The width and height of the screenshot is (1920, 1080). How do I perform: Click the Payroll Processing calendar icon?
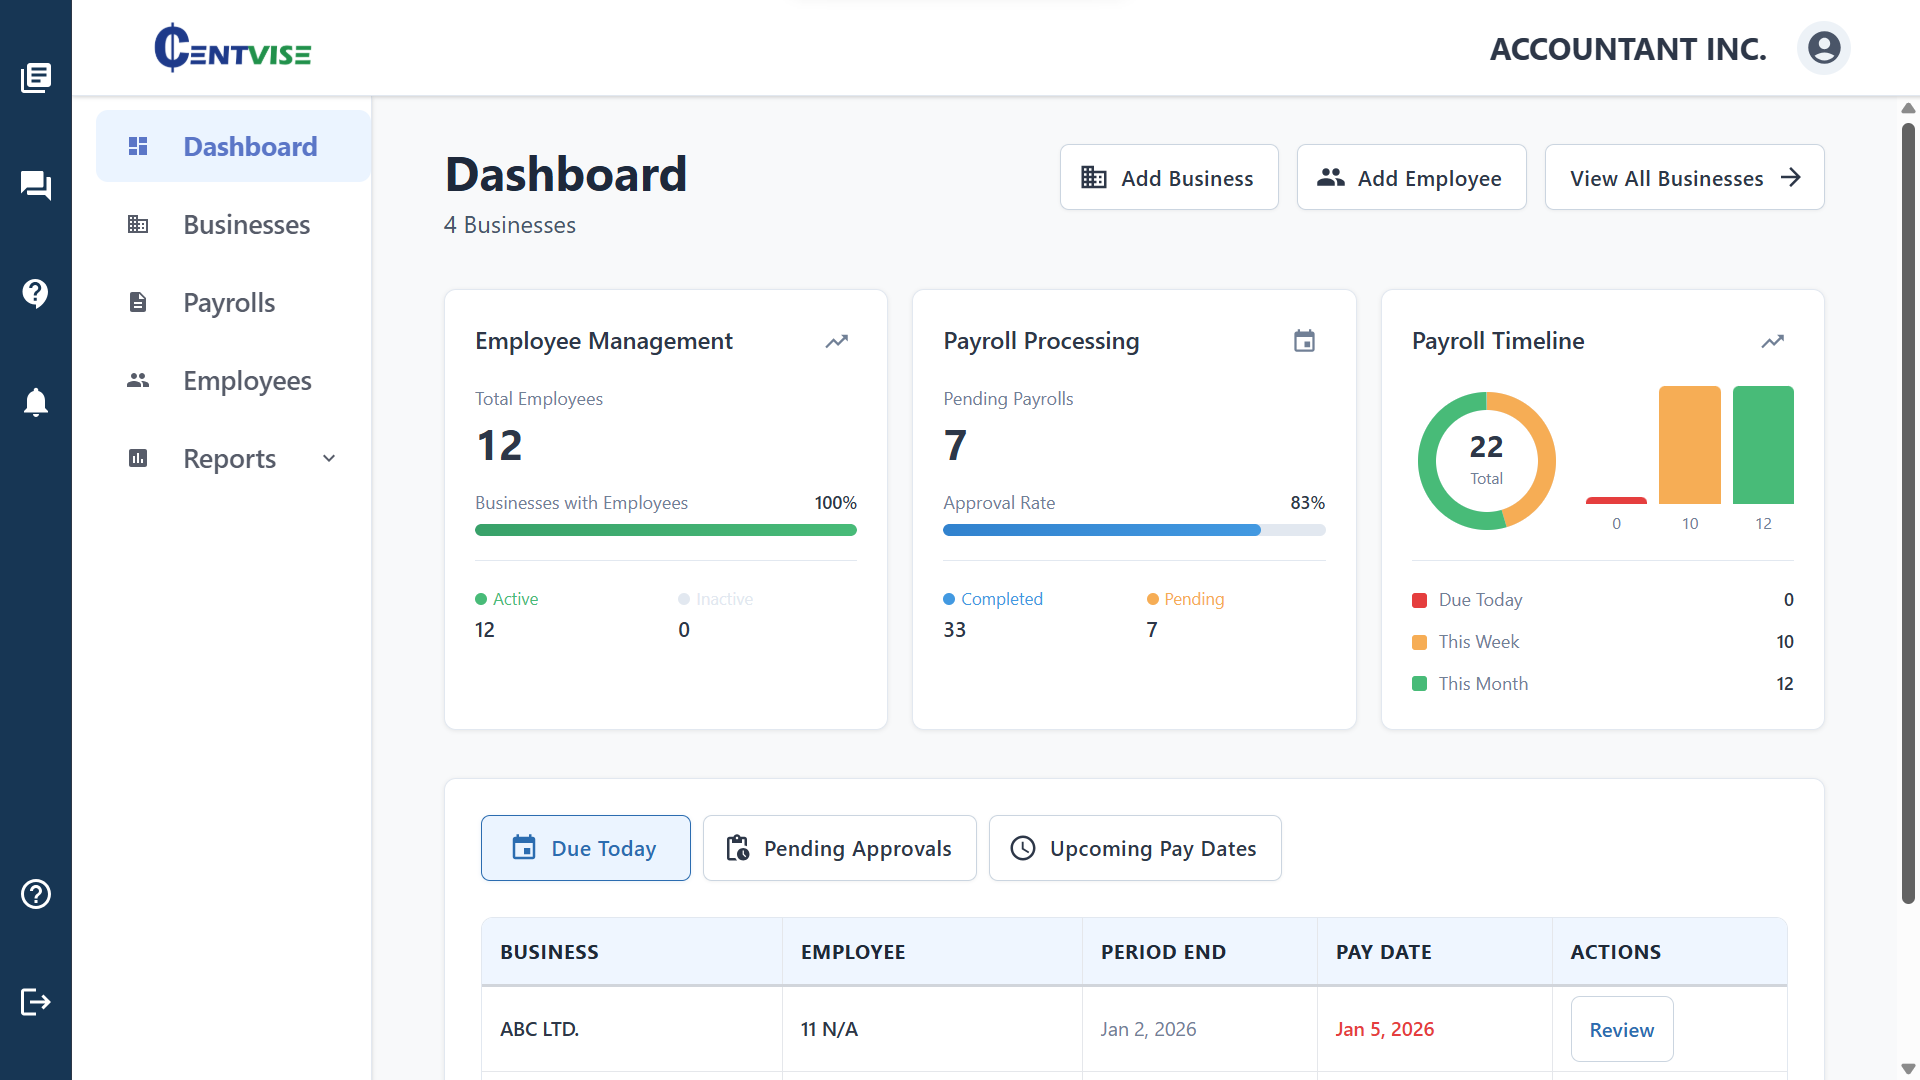(x=1304, y=341)
